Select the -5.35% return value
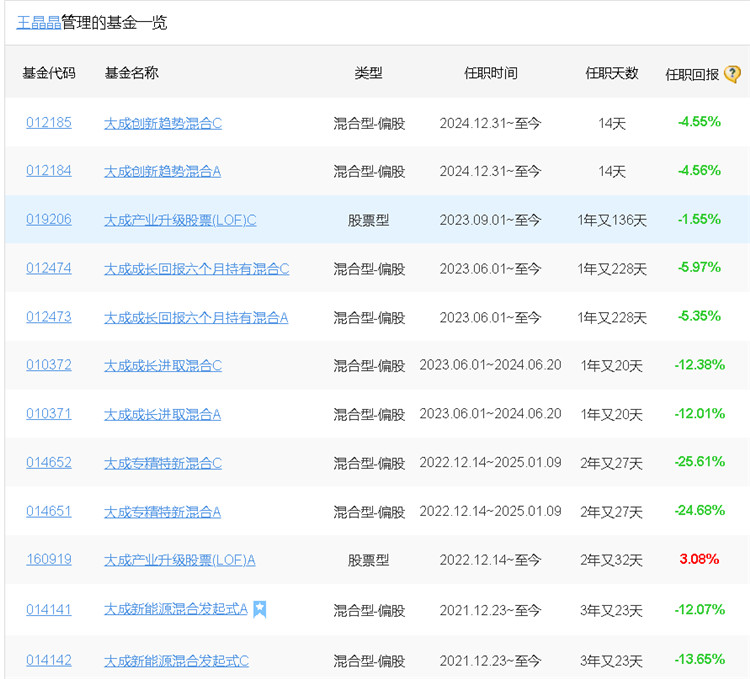The width and height of the screenshot is (750, 679). click(x=699, y=316)
